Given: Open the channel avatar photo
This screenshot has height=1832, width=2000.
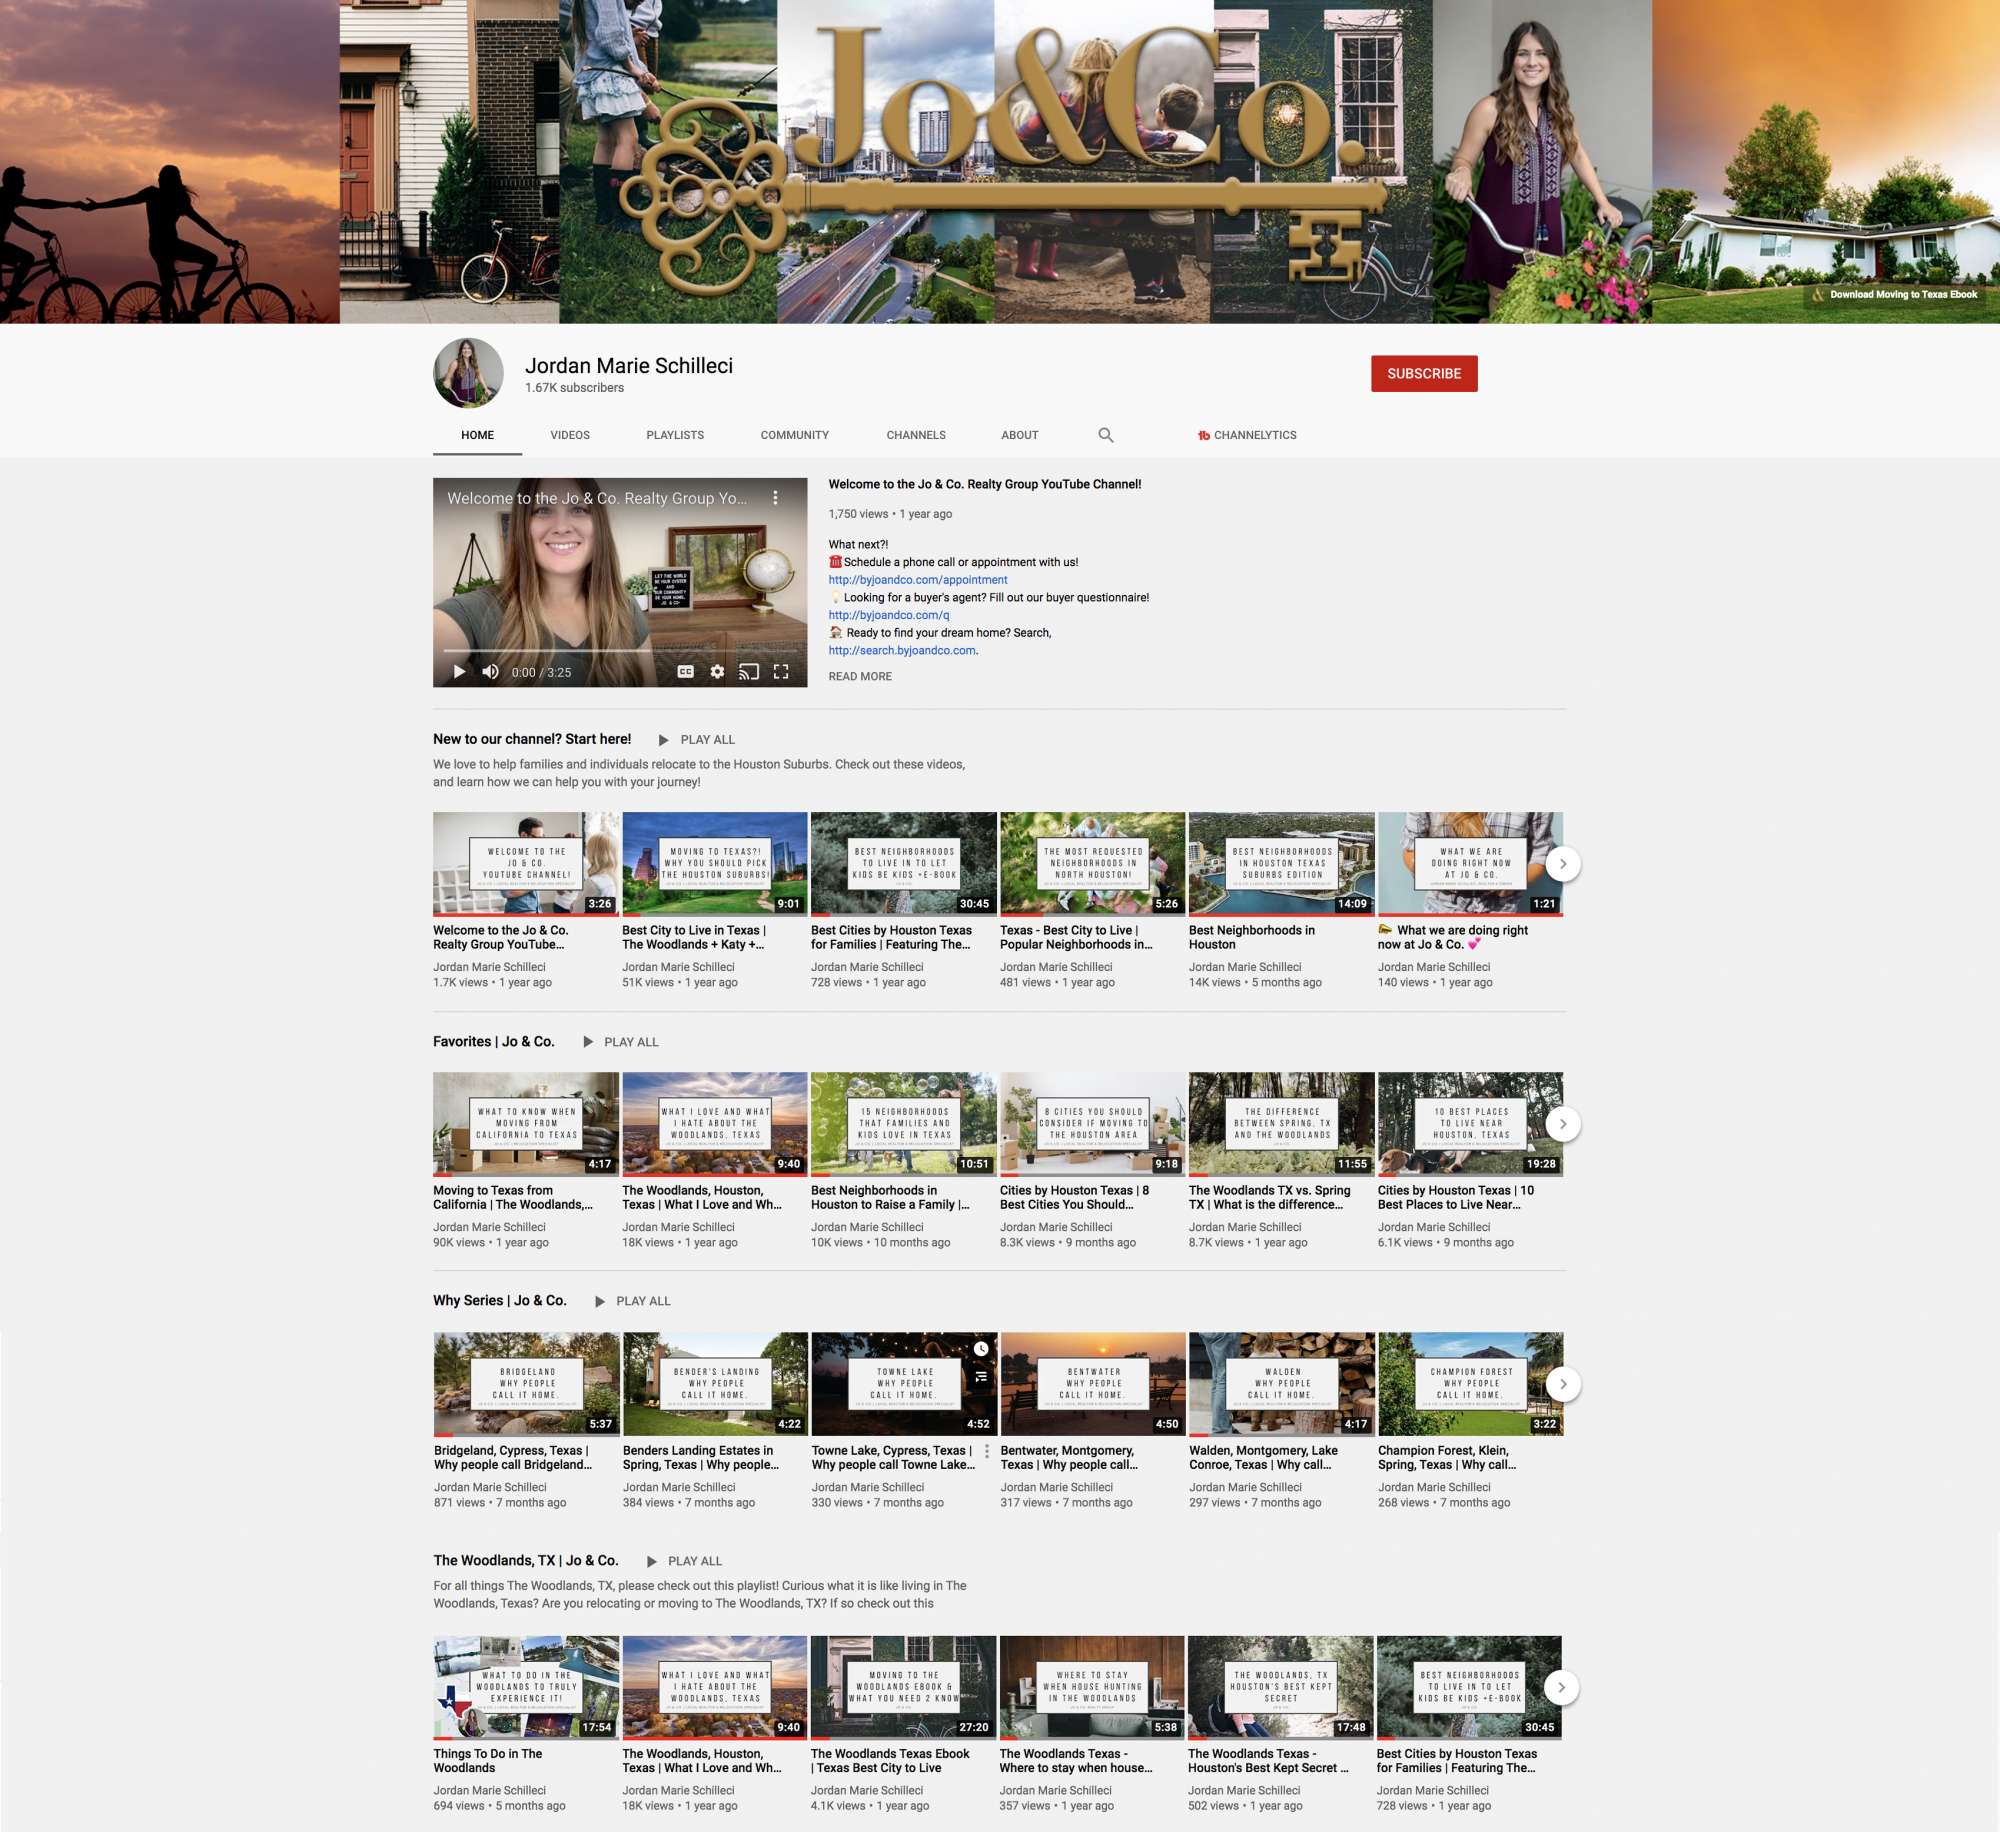Looking at the screenshot, I should (x=468, y=373).
